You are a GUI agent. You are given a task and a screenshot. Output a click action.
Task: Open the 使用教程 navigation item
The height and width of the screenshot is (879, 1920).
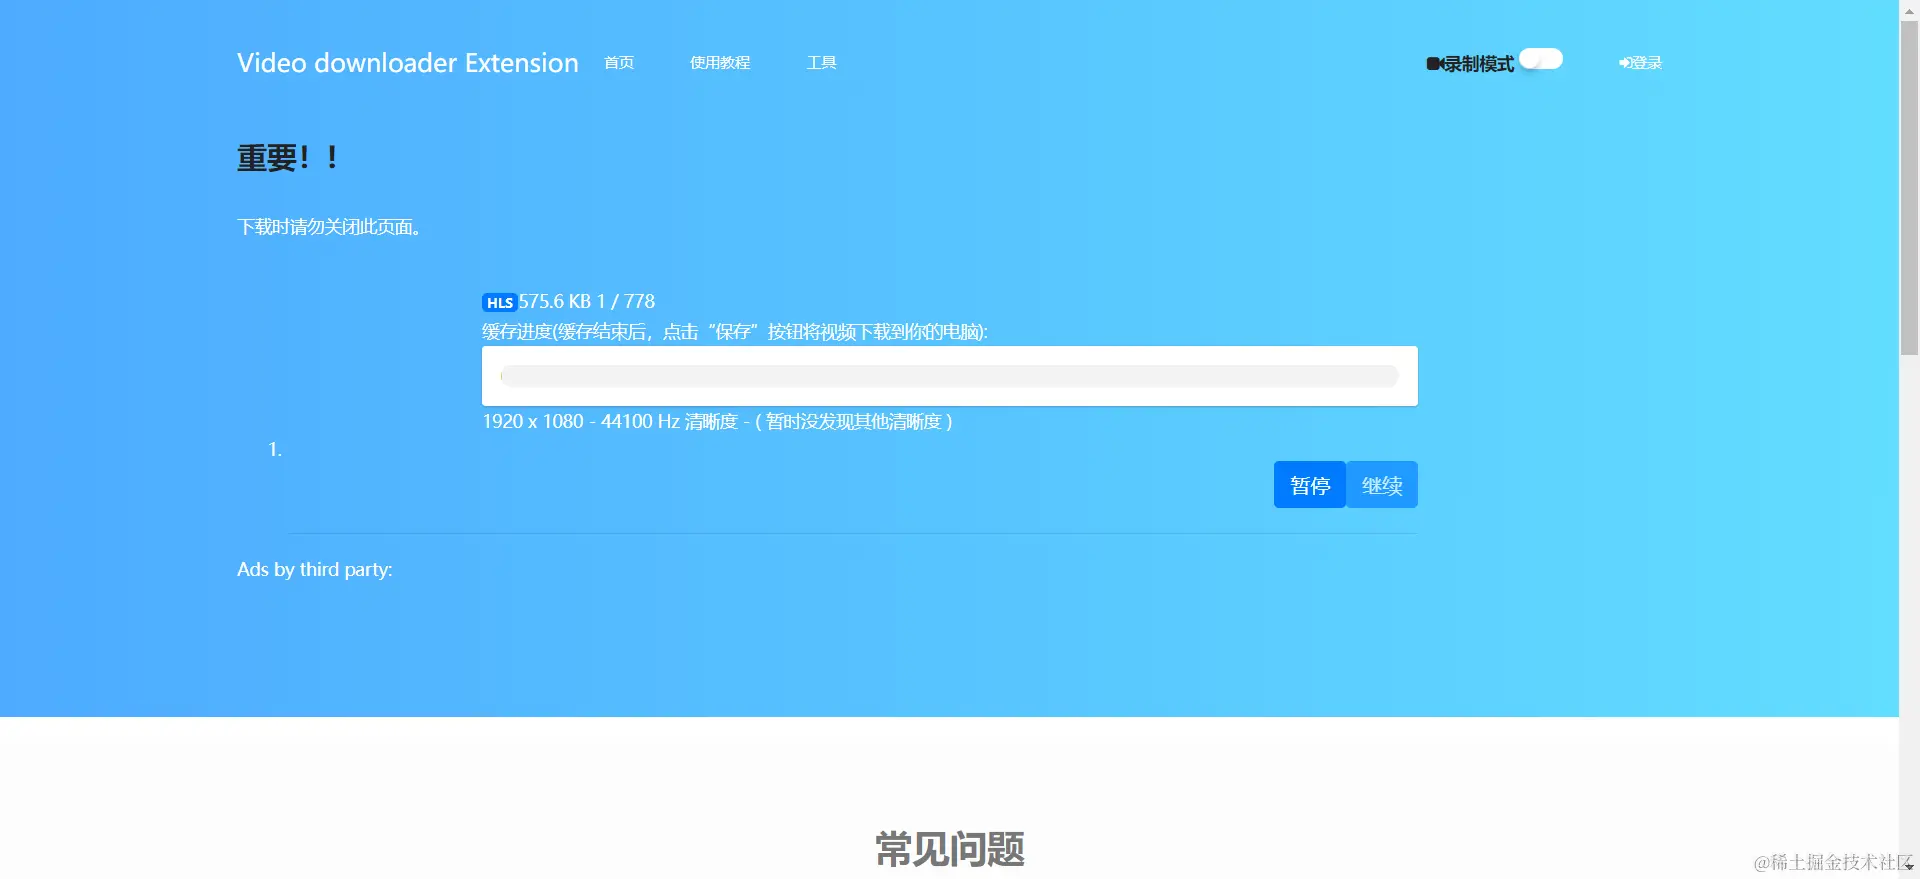(x=720, y=63)
